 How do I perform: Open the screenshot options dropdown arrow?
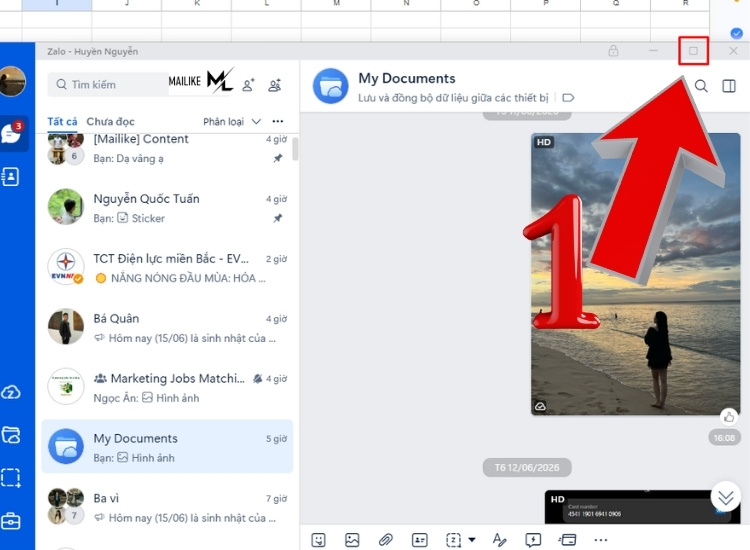(x=472, y=540)
